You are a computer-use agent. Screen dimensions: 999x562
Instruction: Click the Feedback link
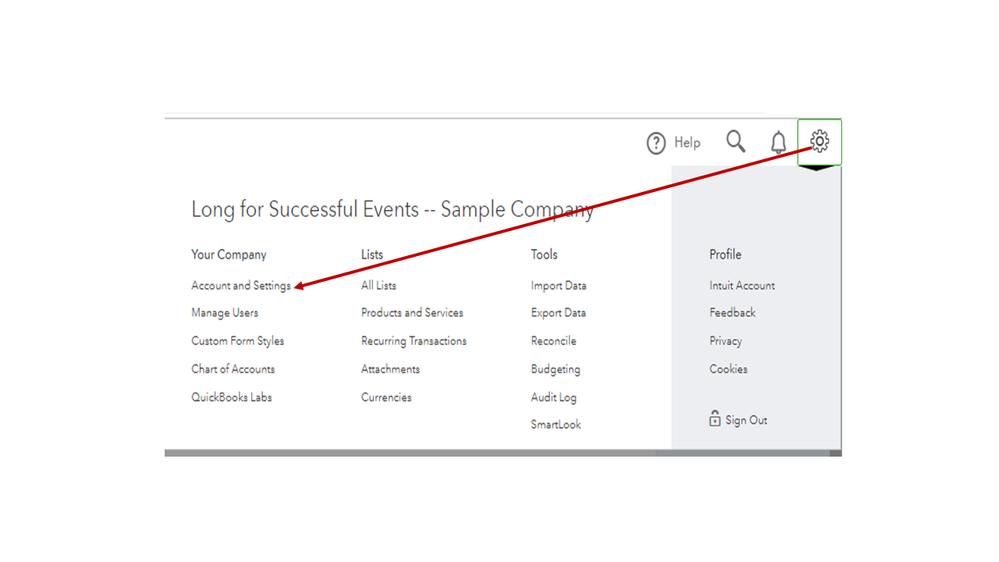point(733,313)
